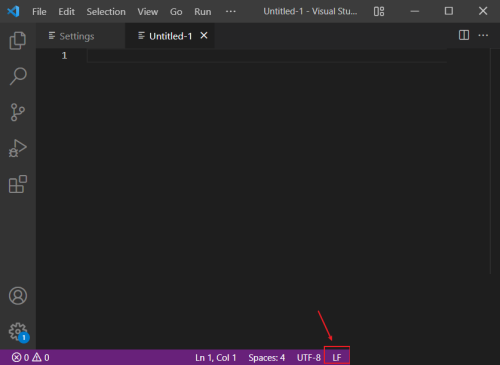
Task: Open the Accounts menu icon
Action: click(x=18, y=296)
